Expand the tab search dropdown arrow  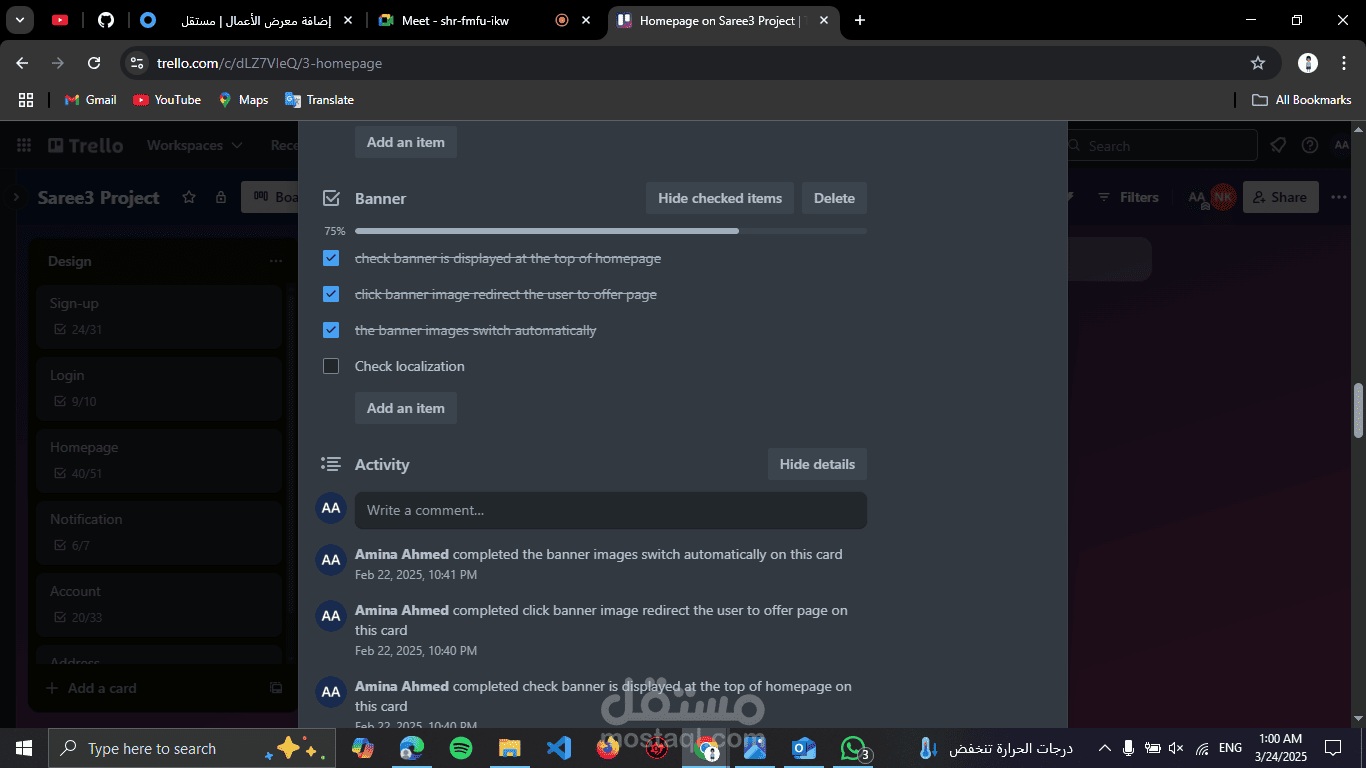pyautogui.click(x=19, y=20)
